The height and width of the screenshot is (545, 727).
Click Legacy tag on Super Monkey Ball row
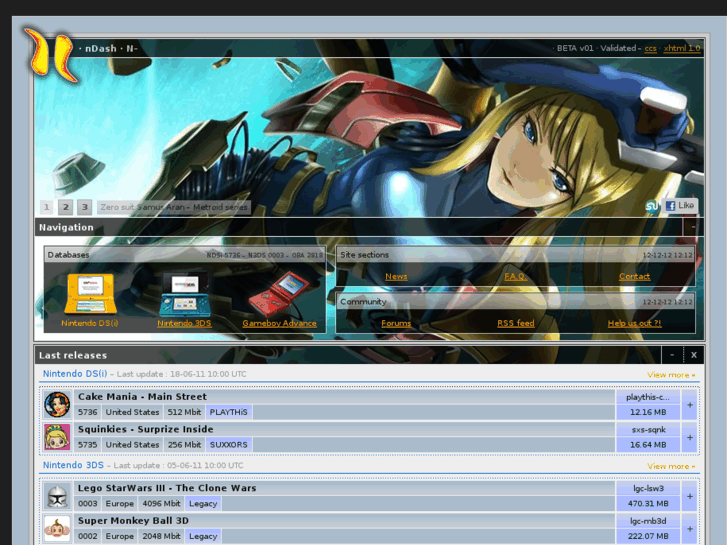pyautogui.click(x=203, y=536)
